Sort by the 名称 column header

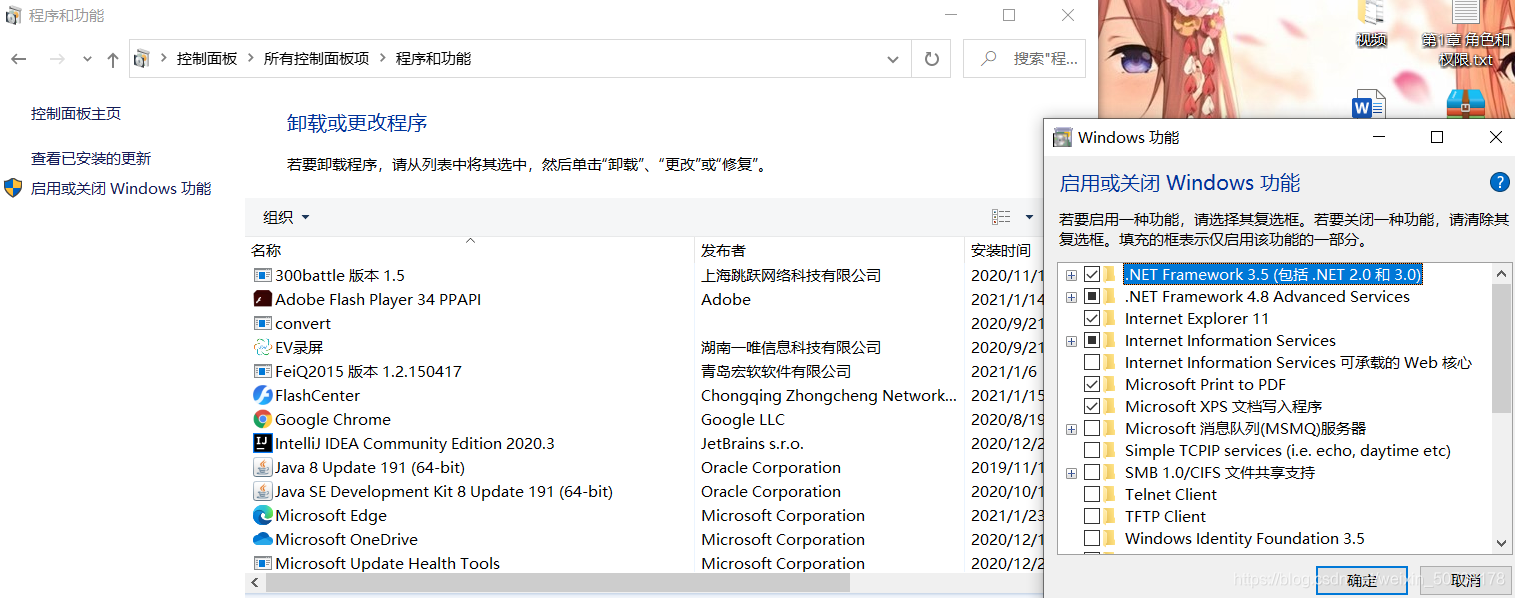coord(266,250)
